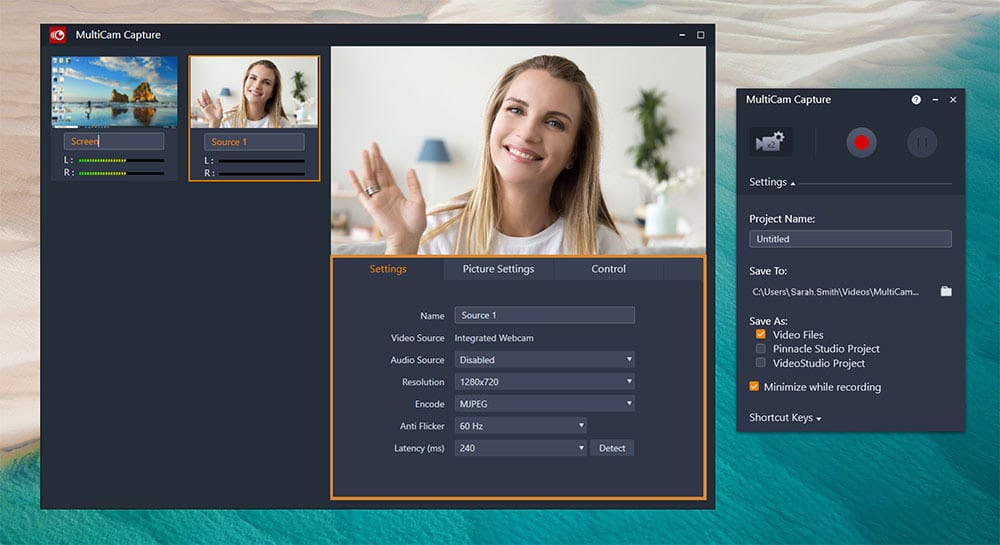Image resolution: width=1000 pixels, height=545 pixels.
Task: Select the Source 1 webcam thumbnail
Action: pos(254,92)
